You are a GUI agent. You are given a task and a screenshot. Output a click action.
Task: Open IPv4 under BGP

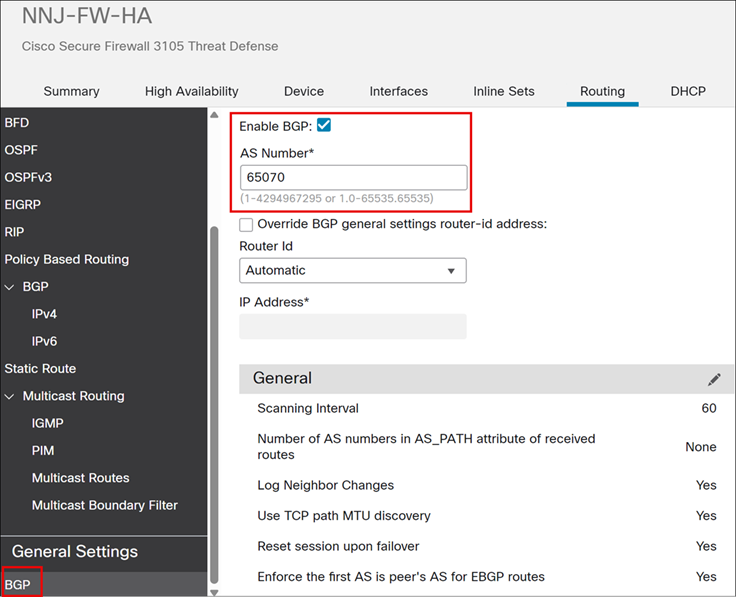point(44,314)
